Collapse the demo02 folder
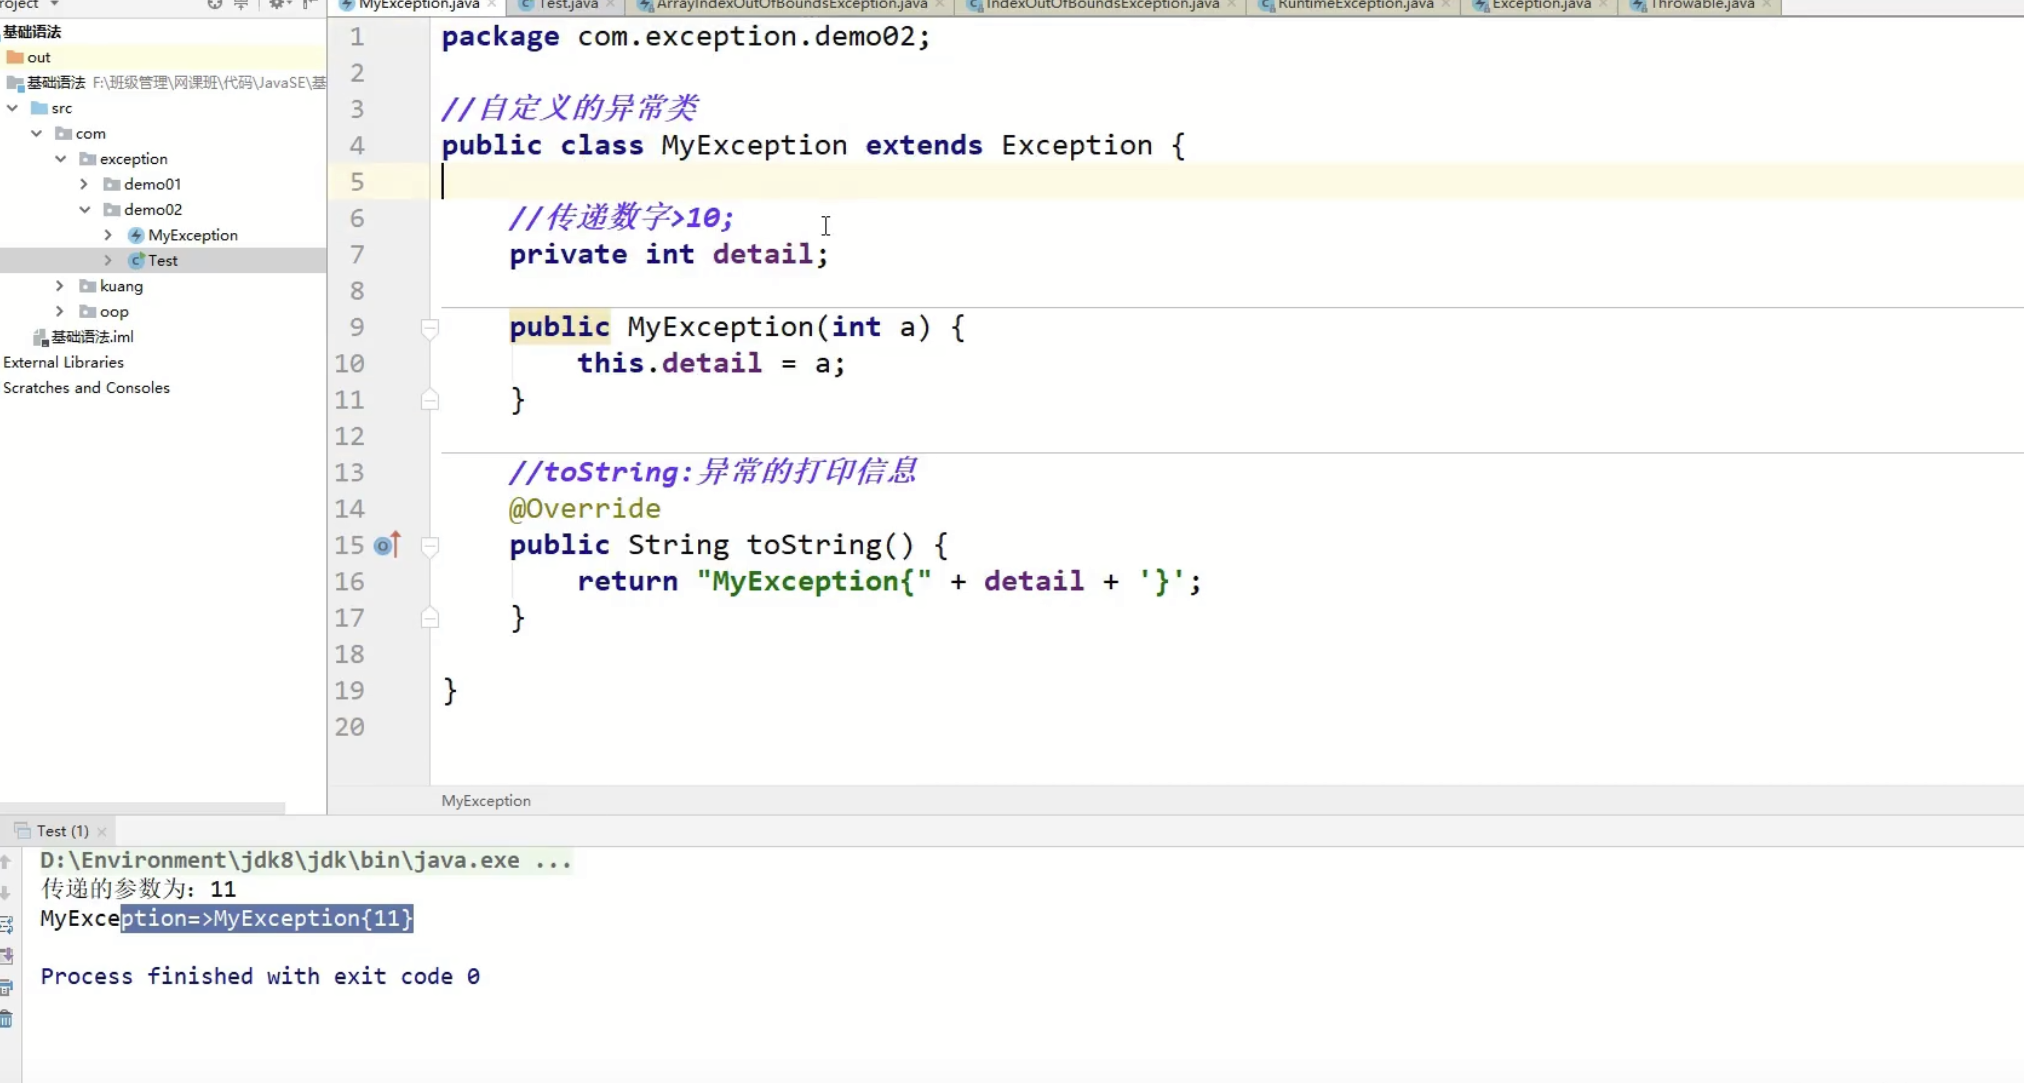 coord(84,210)
